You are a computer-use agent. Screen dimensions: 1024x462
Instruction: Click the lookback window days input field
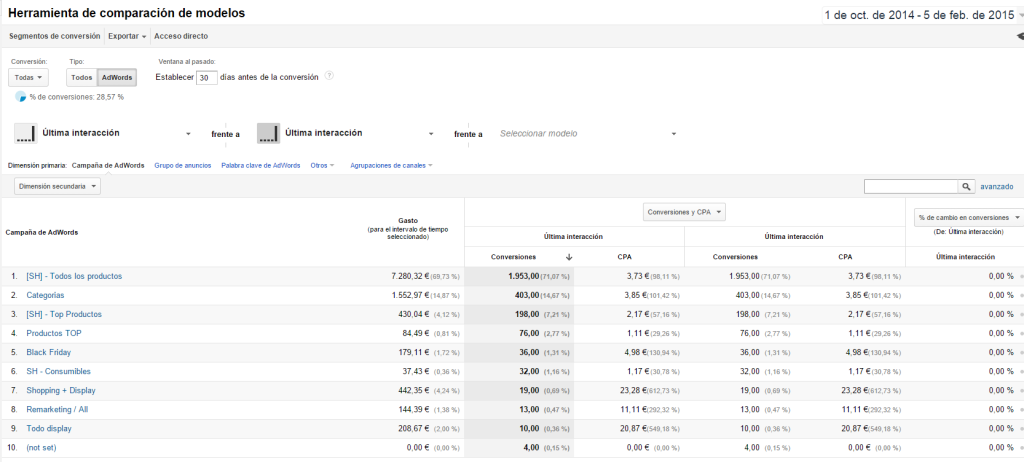[x=206, y=78]
